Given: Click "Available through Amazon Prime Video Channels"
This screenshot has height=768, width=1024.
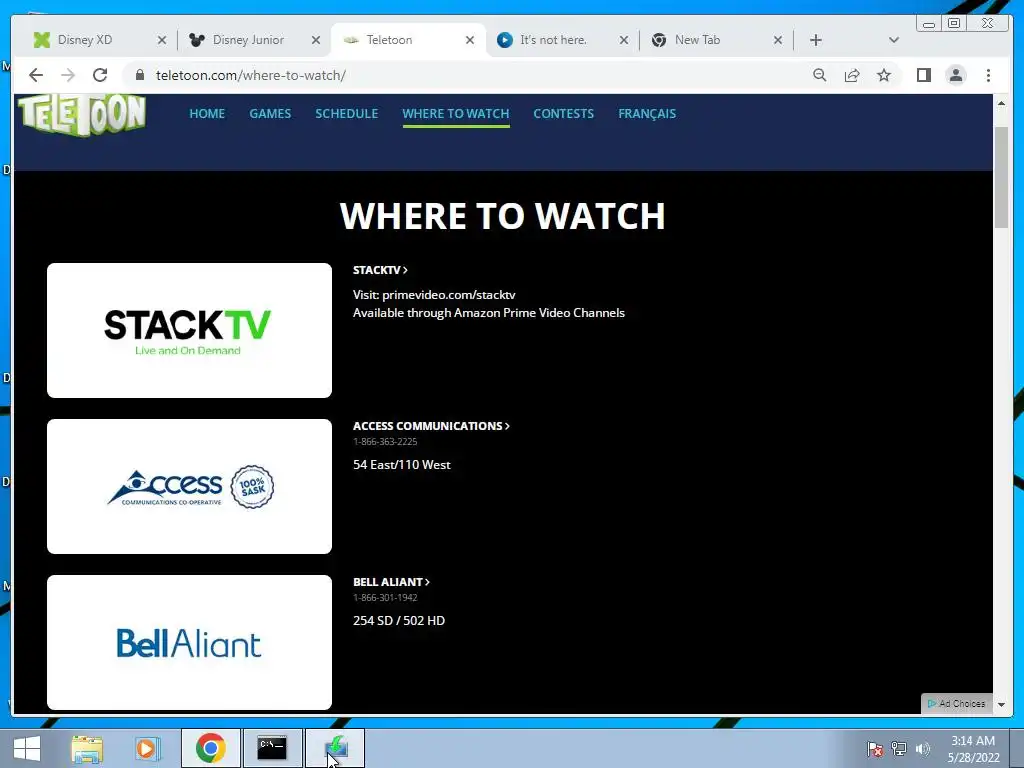Looking at the screenshot, I should coord(488,313).
